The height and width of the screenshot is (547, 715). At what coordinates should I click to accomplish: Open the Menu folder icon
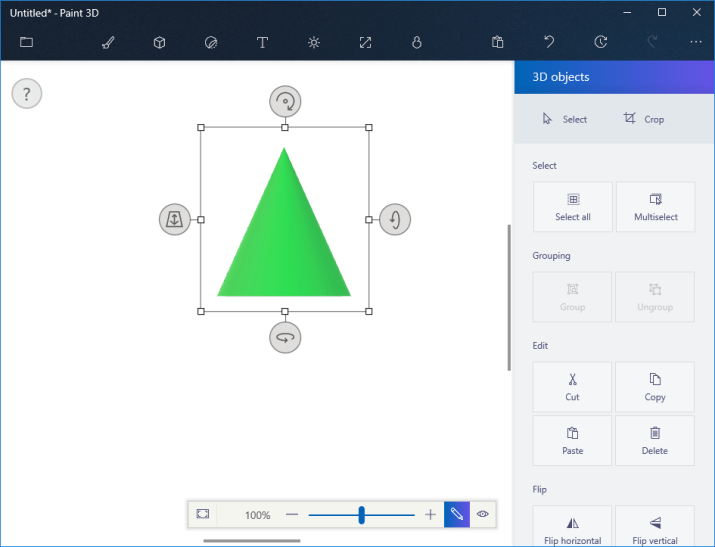point(26,42)
